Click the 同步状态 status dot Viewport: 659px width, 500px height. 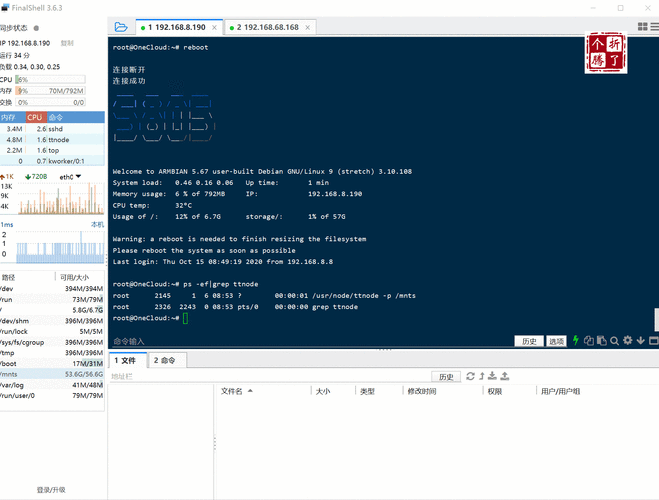[x=36, y=28]
